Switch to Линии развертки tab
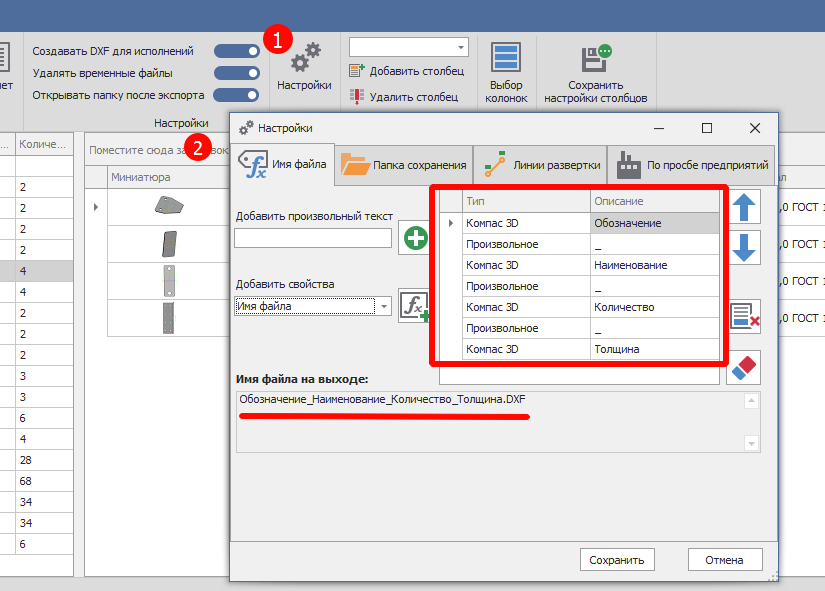 tap(538, 165)
